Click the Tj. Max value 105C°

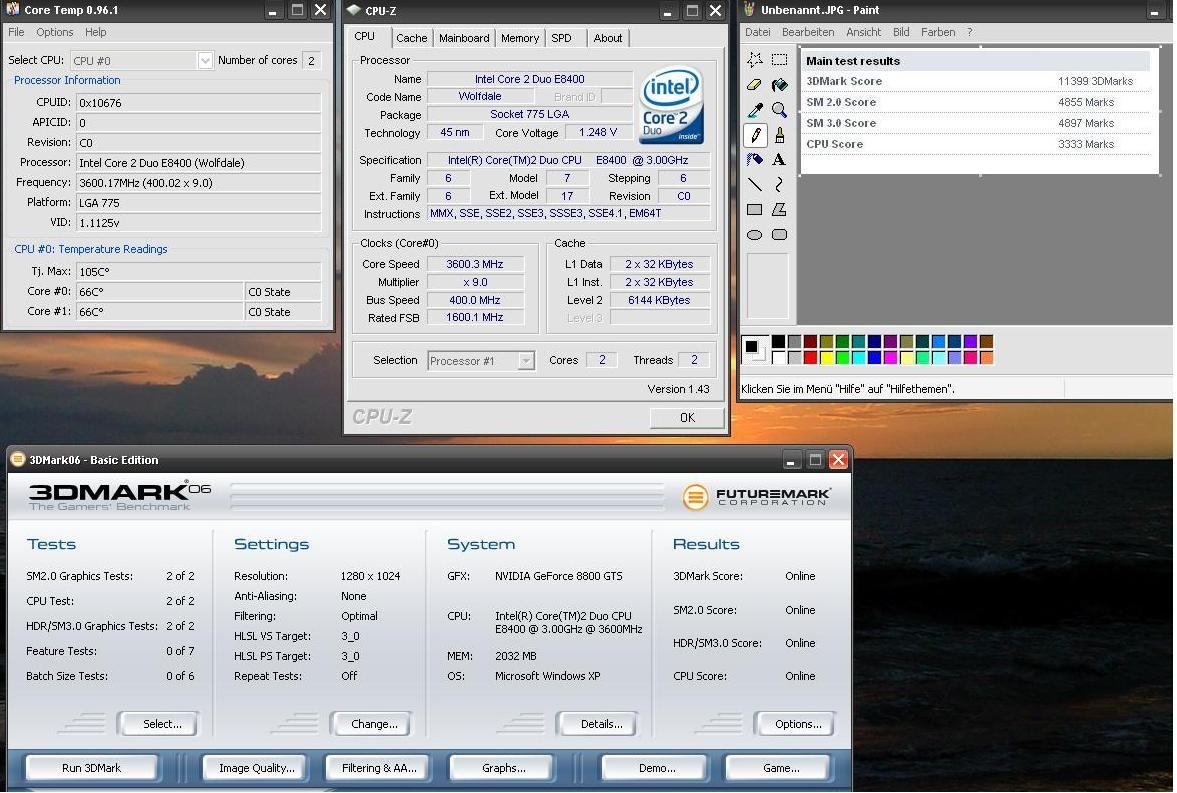click(x=198, y=271)
